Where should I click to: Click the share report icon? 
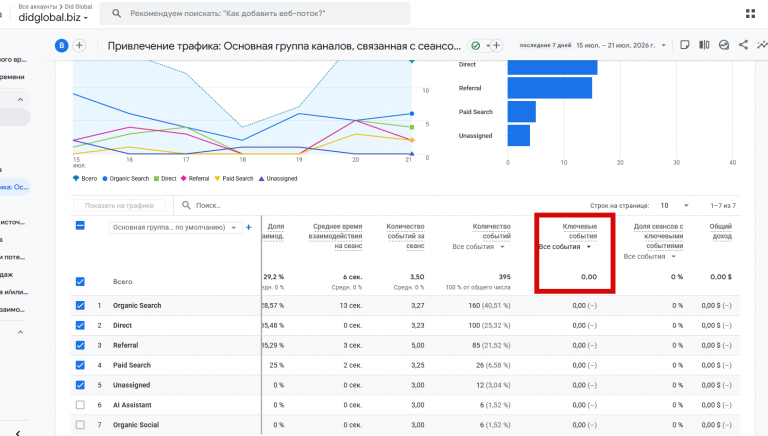[x=743, y=45]
